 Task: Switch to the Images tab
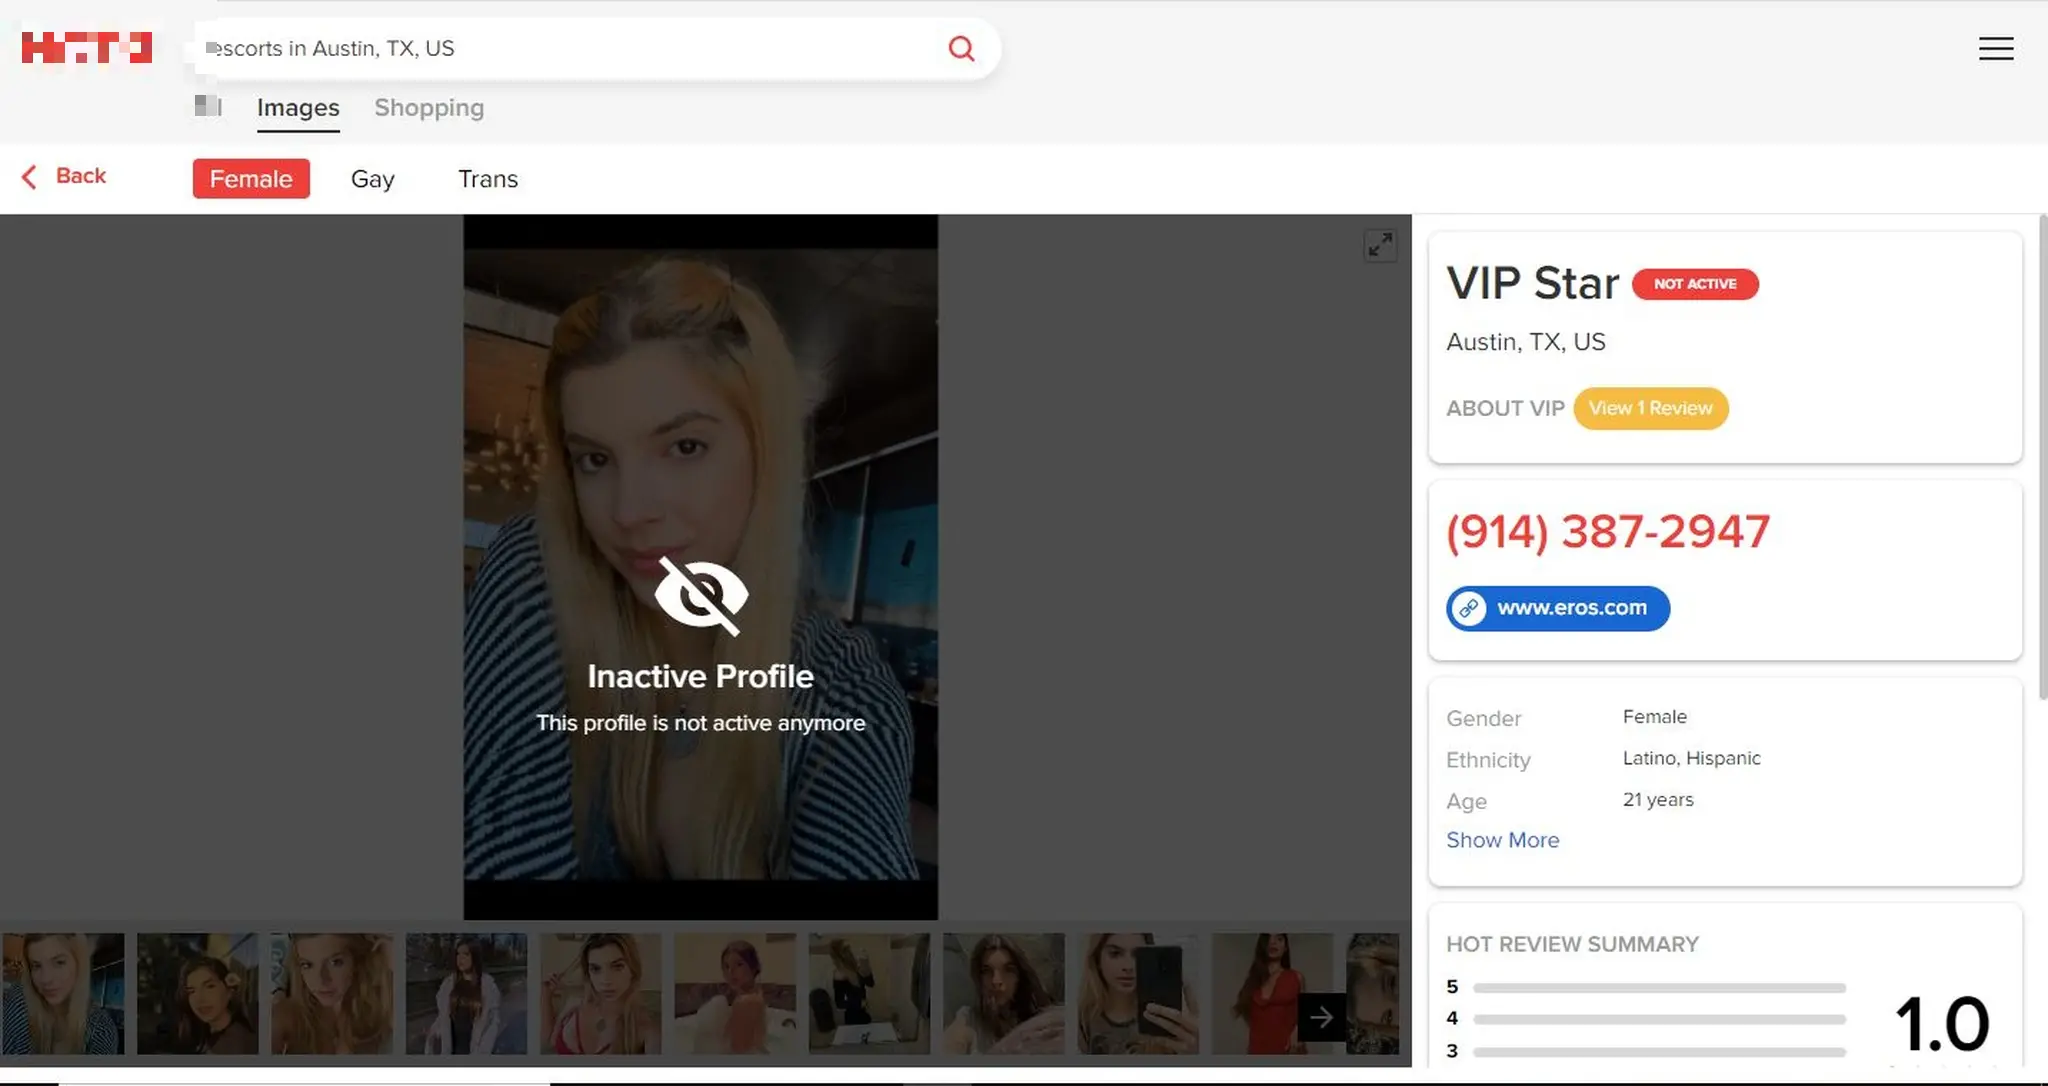[298, 108]
